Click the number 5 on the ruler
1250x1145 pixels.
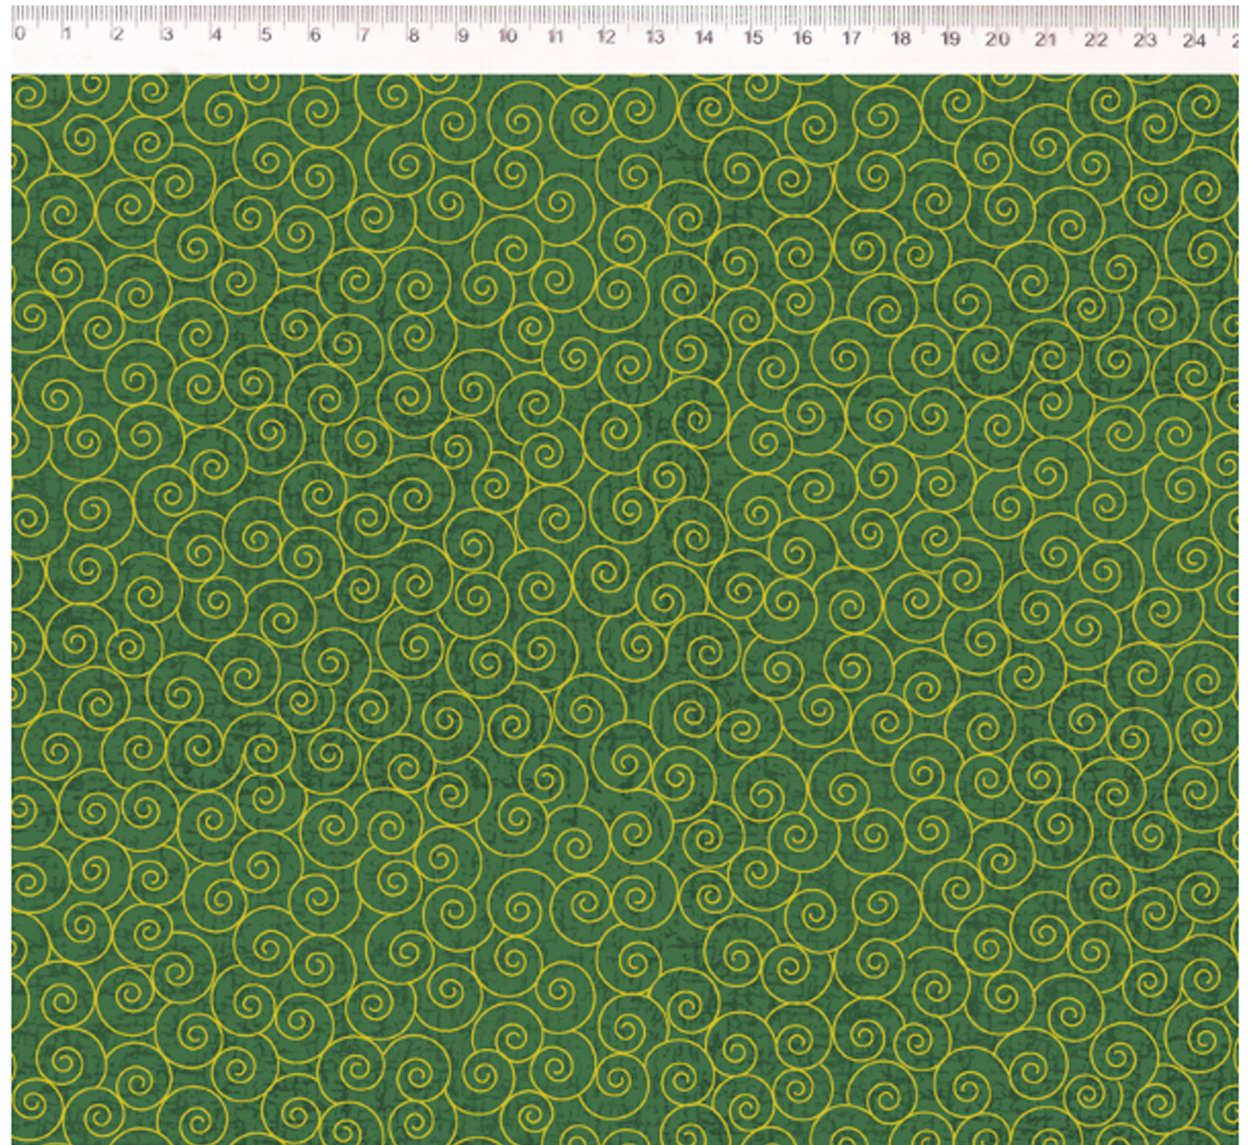tap(265, 35)
